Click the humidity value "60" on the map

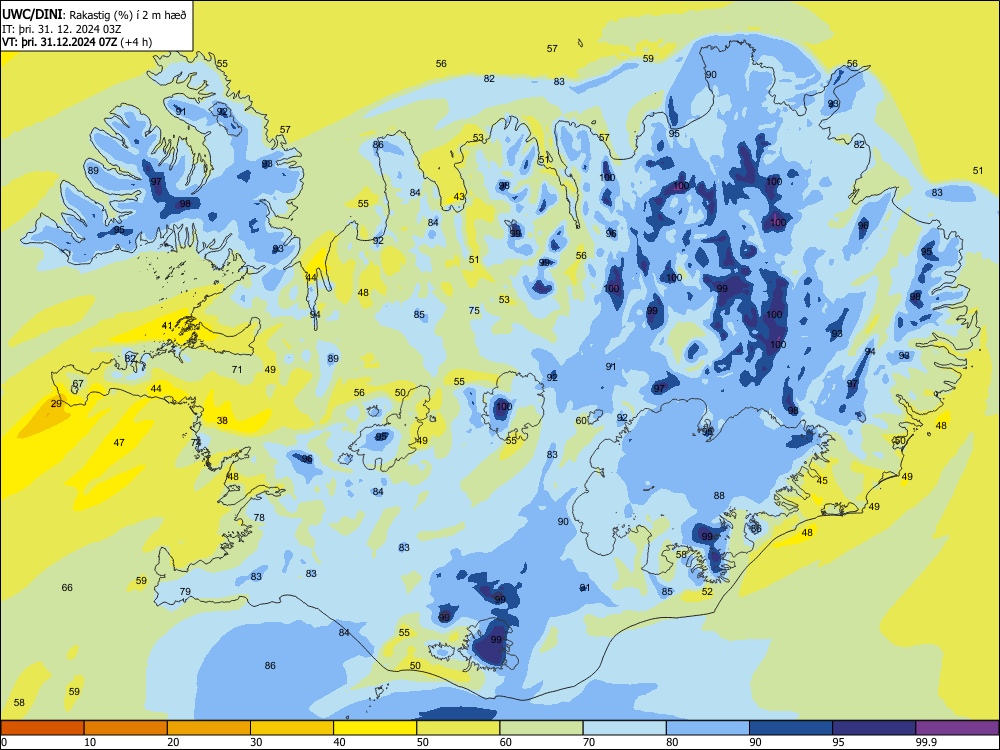tap(581, 420)
